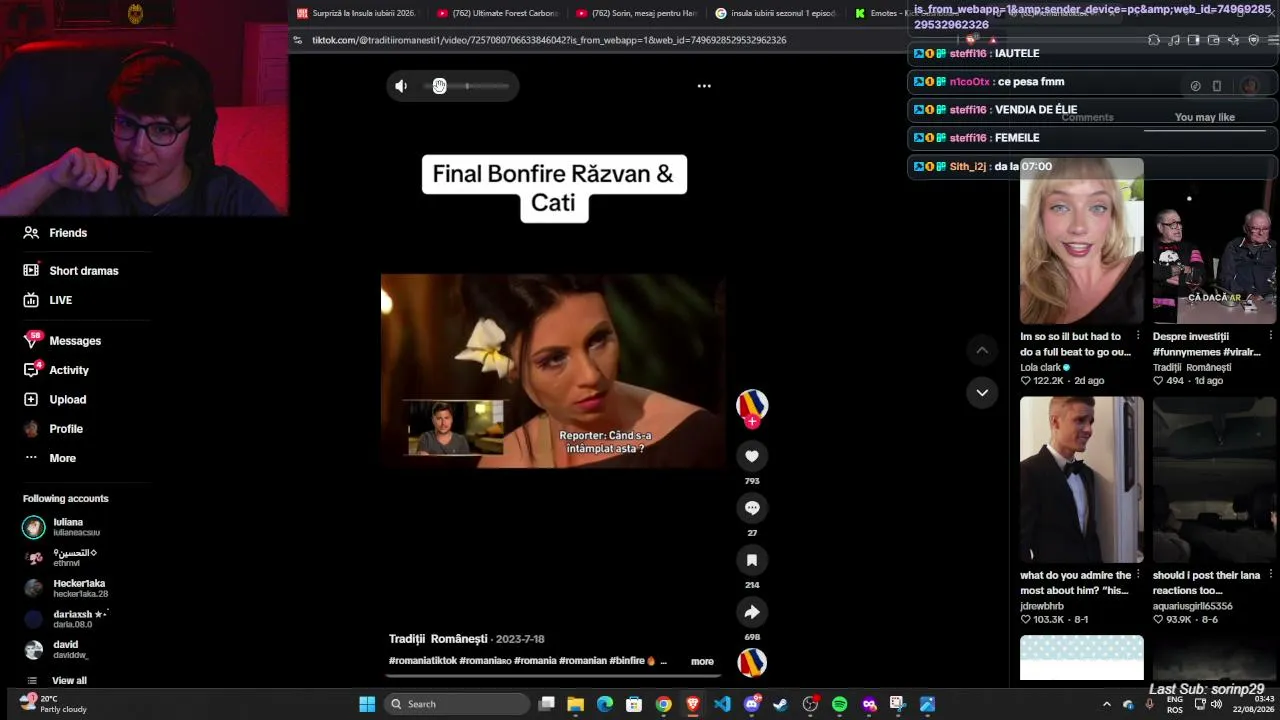Open Brave browser from the taskbar

tap(692, 704)
